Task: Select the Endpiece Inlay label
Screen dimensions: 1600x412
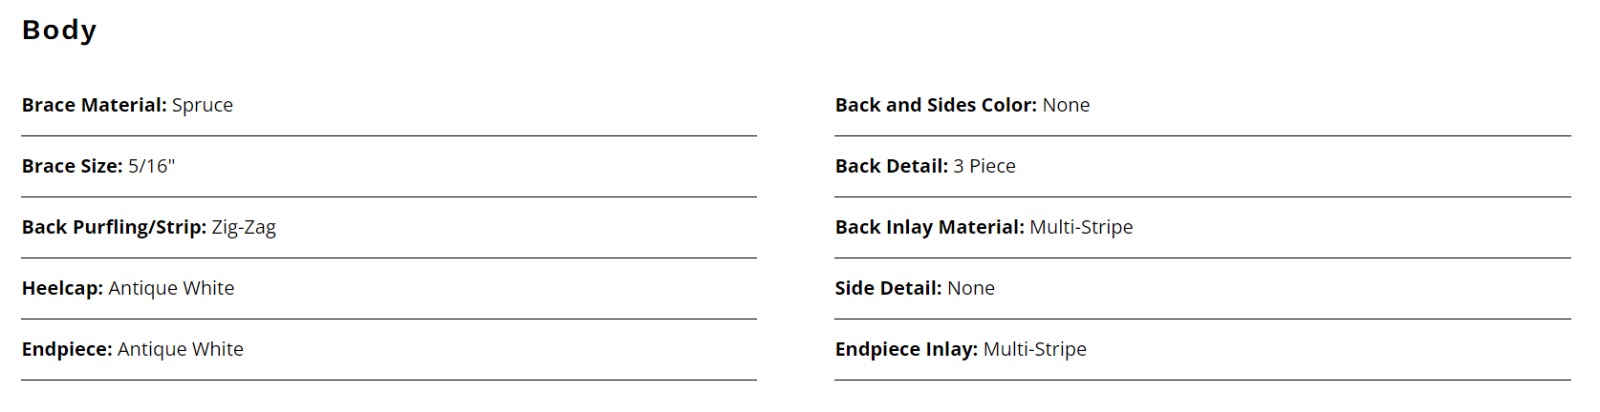Action: [x=906, y=349]
